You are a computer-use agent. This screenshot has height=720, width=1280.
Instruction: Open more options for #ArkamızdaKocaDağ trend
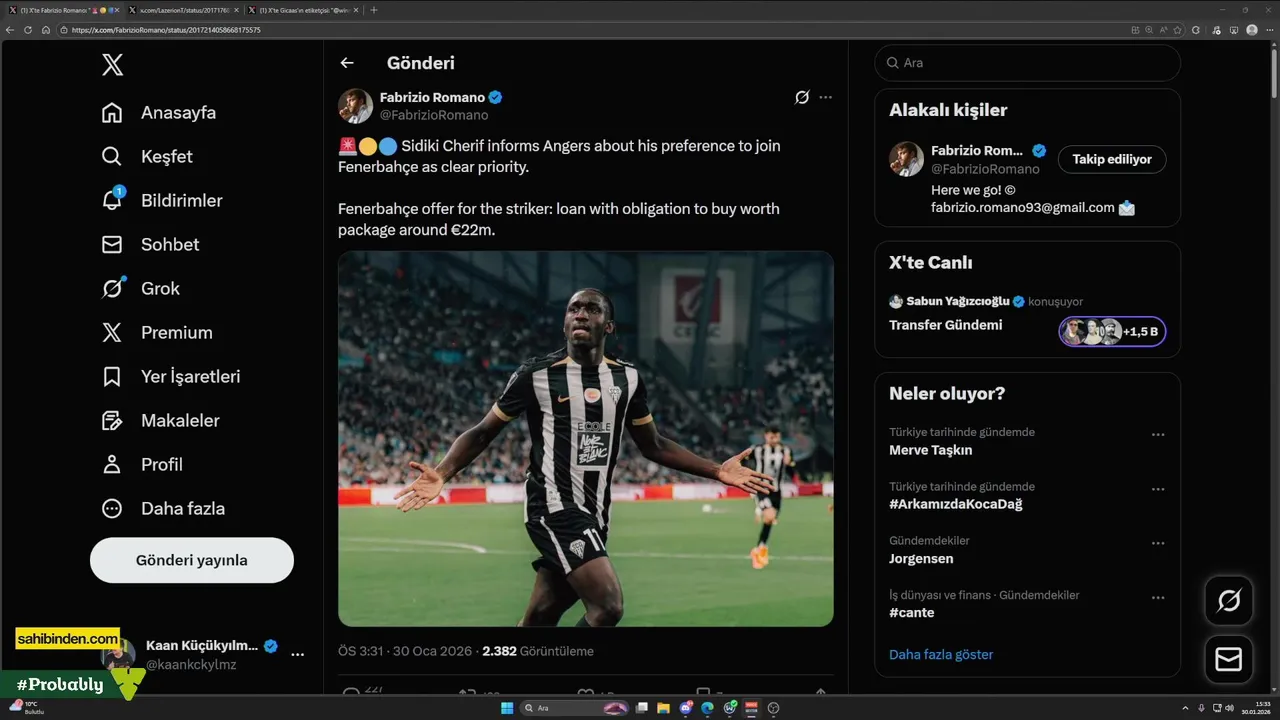point(1158,489)
